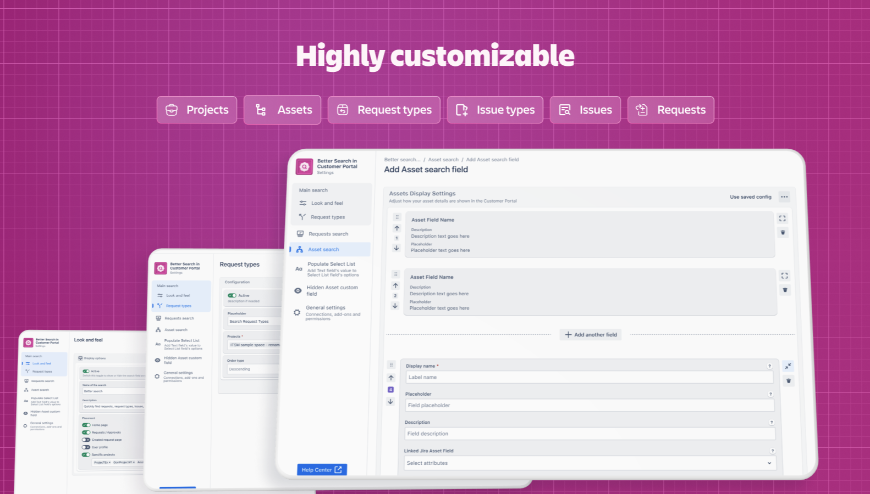Click the Better search breadcrumb link

coord(402,159)
